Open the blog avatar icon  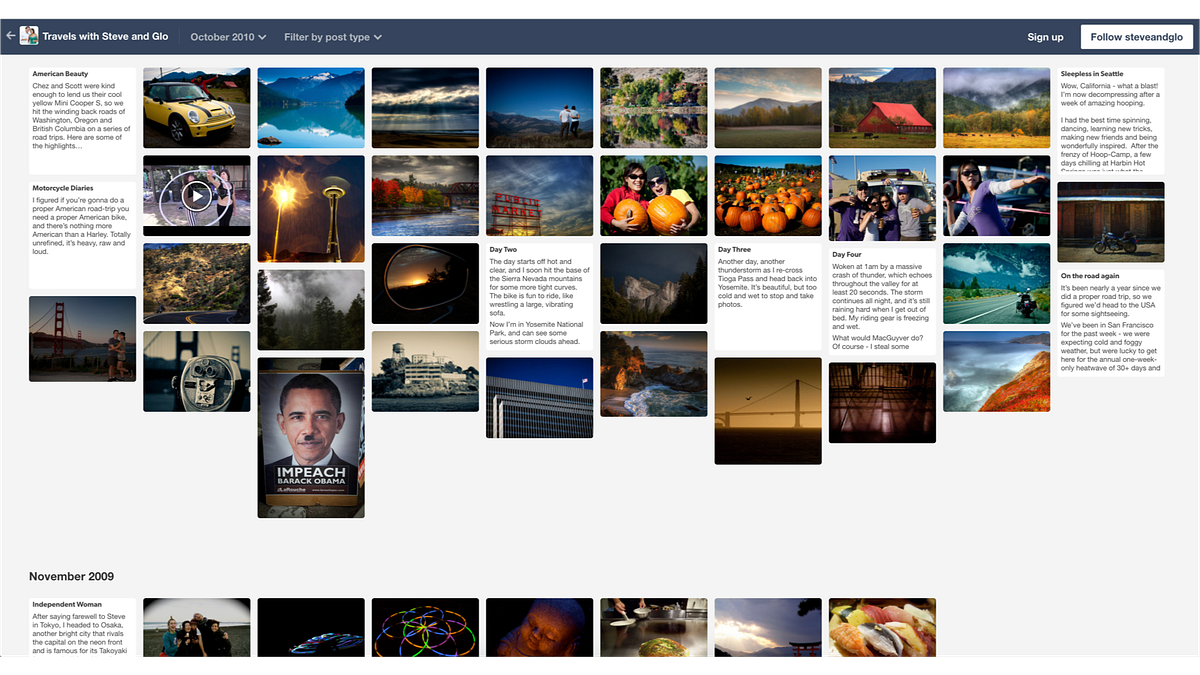pyautogui.click(x=29, y=36)
